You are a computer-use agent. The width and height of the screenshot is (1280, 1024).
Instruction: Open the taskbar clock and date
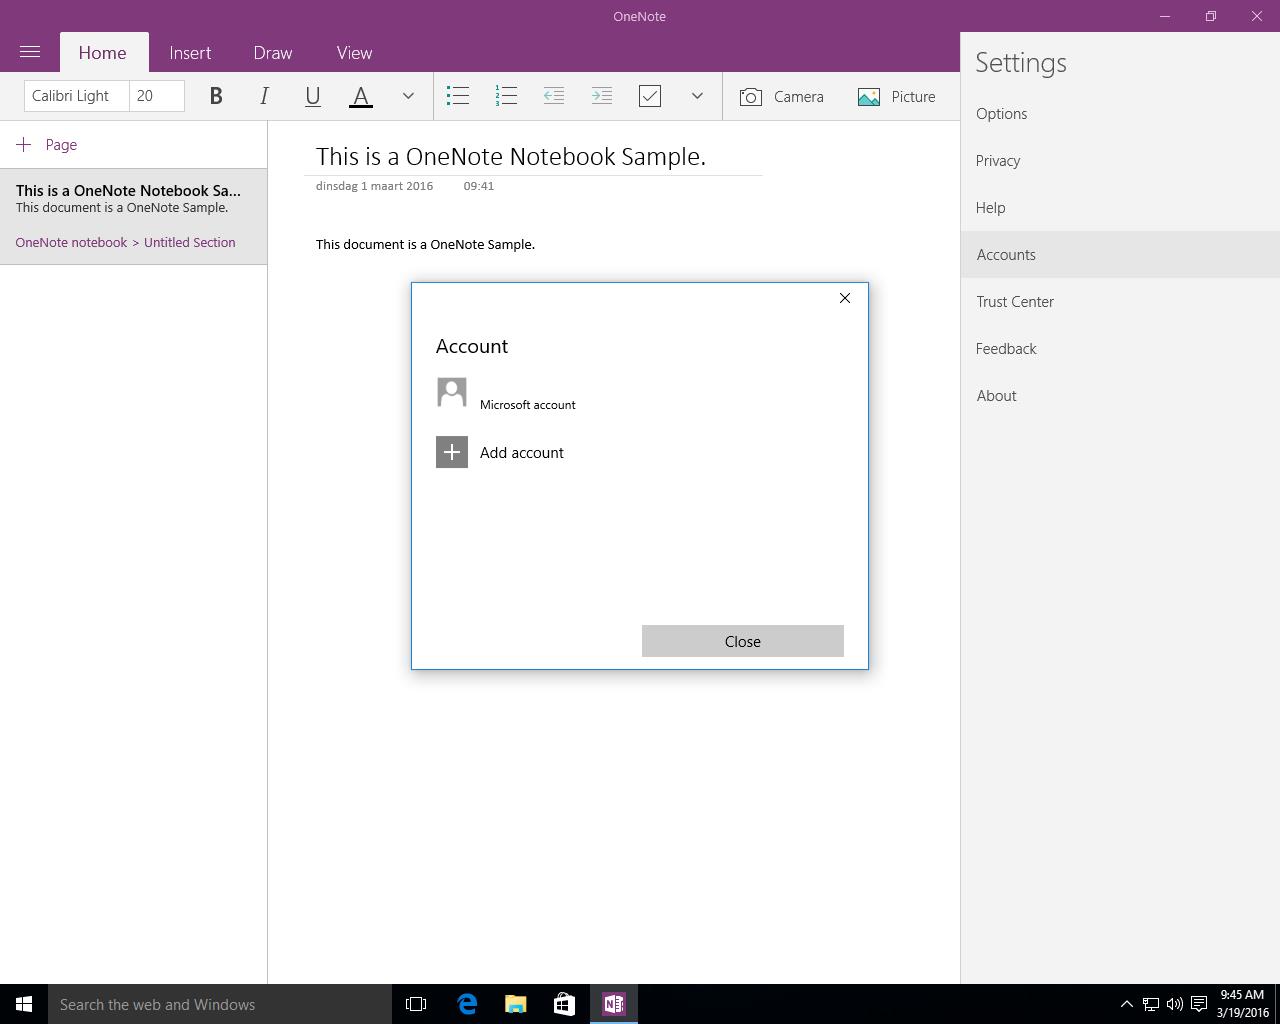pos(1243,1004)
